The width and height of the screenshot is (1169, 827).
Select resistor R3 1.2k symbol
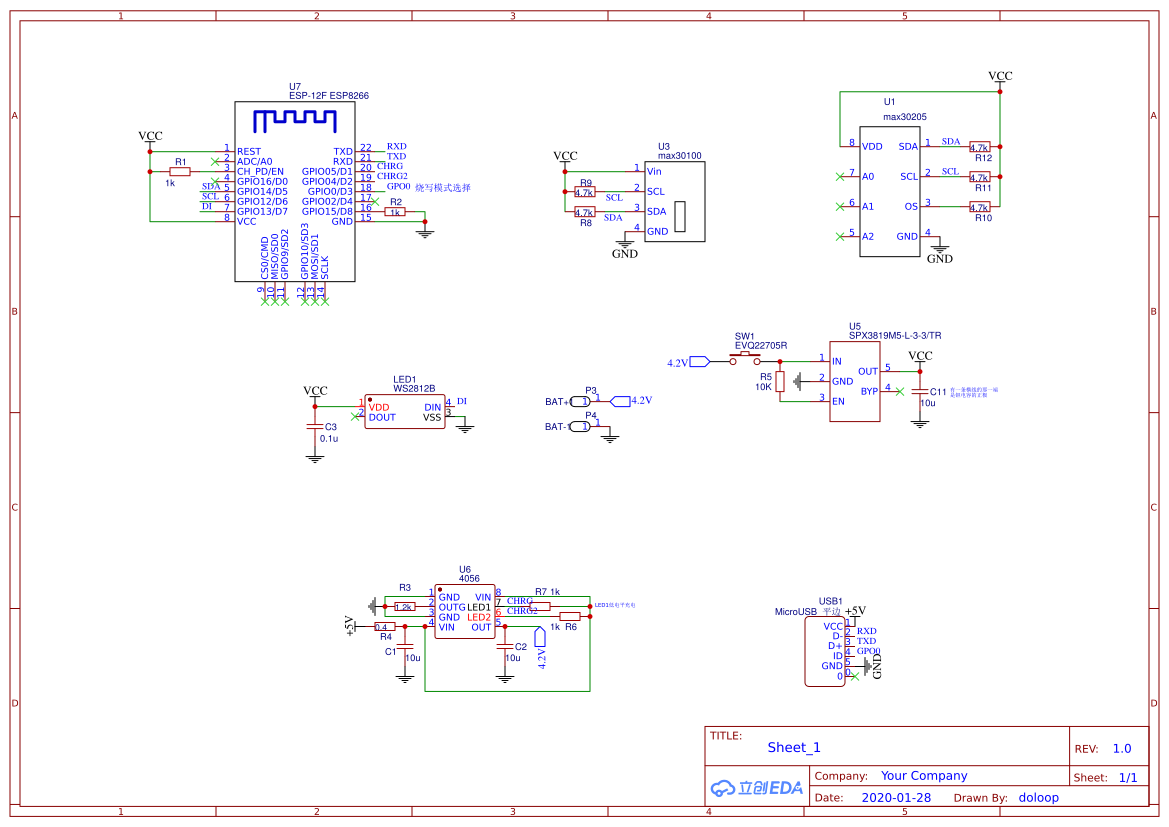click(x=405, y=607)
